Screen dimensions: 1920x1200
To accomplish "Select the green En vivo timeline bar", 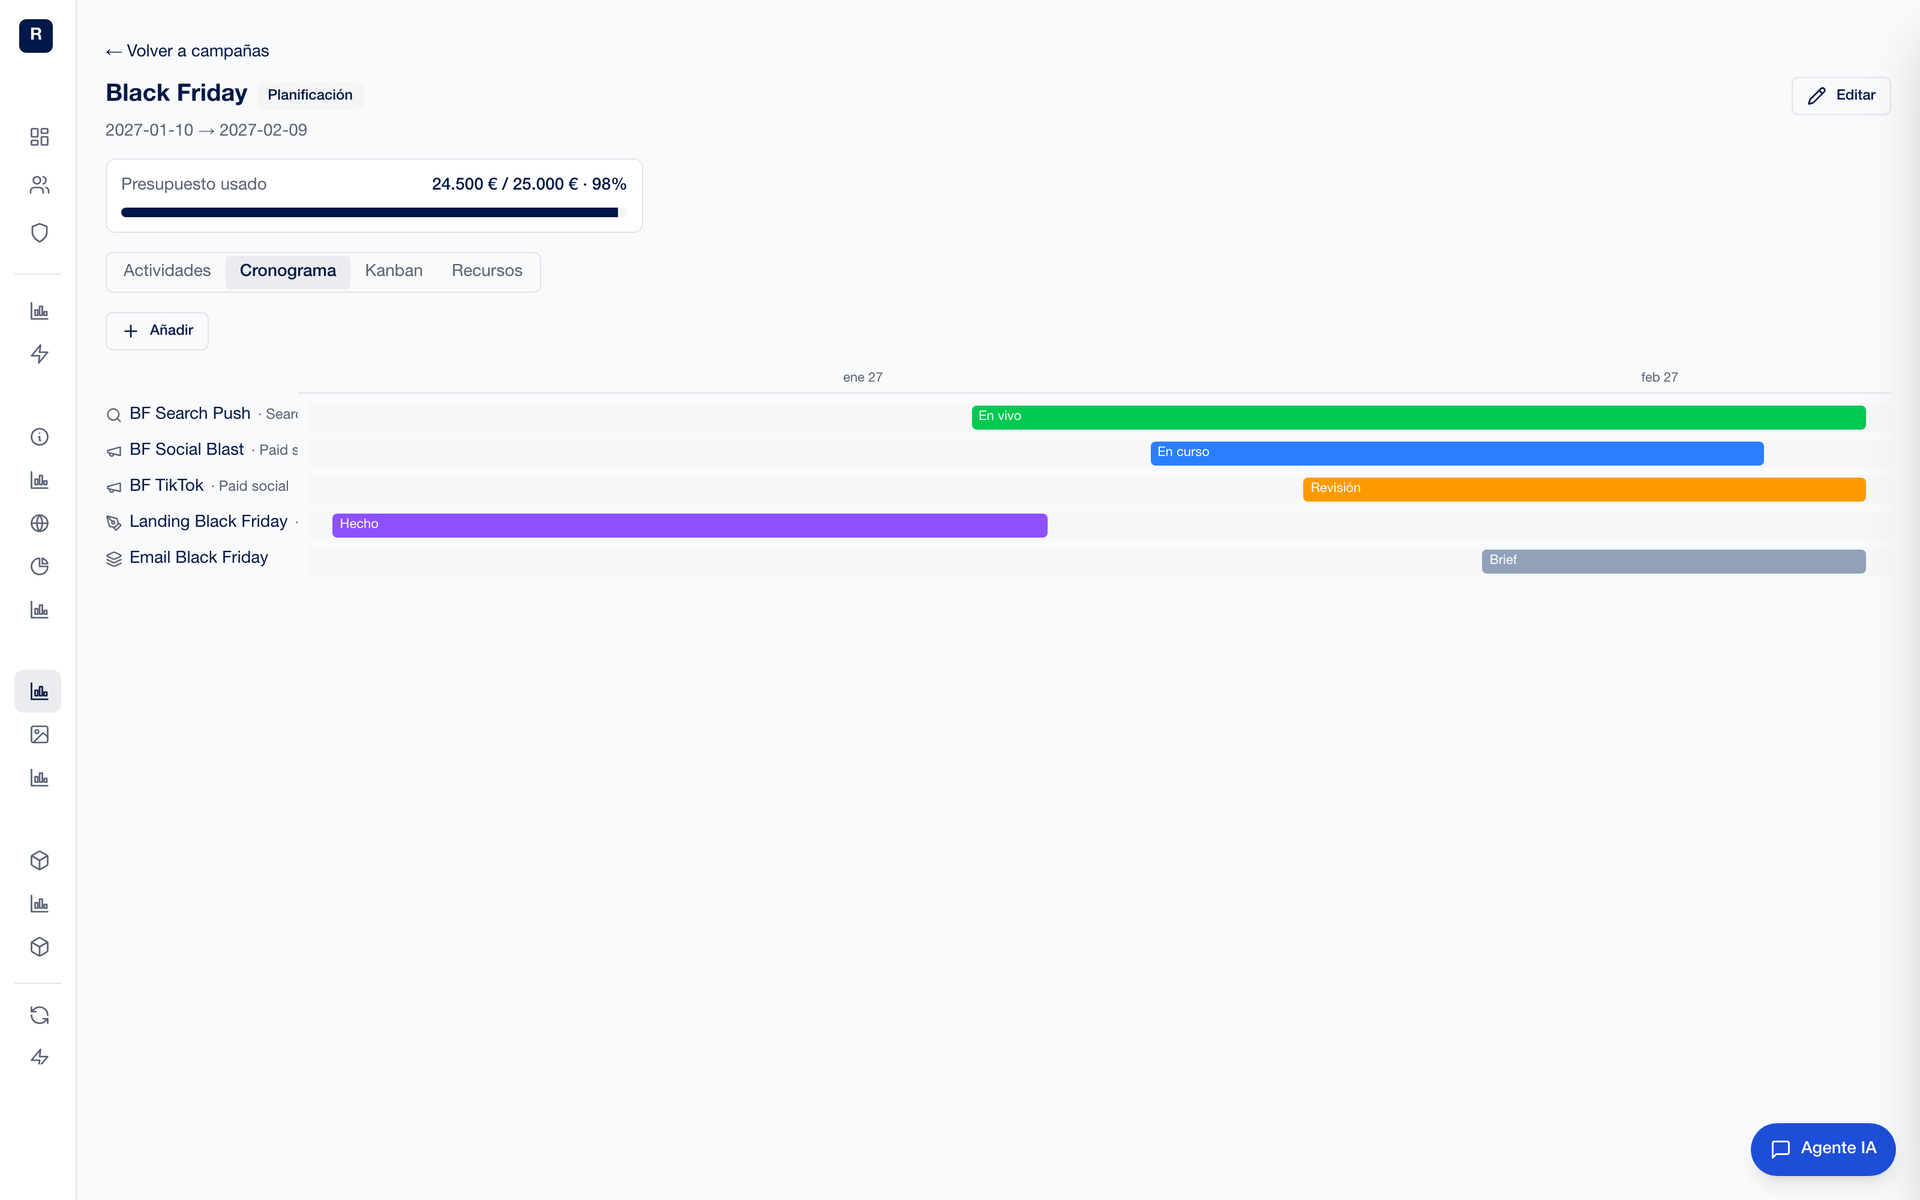I will [x=1418, y=417].
